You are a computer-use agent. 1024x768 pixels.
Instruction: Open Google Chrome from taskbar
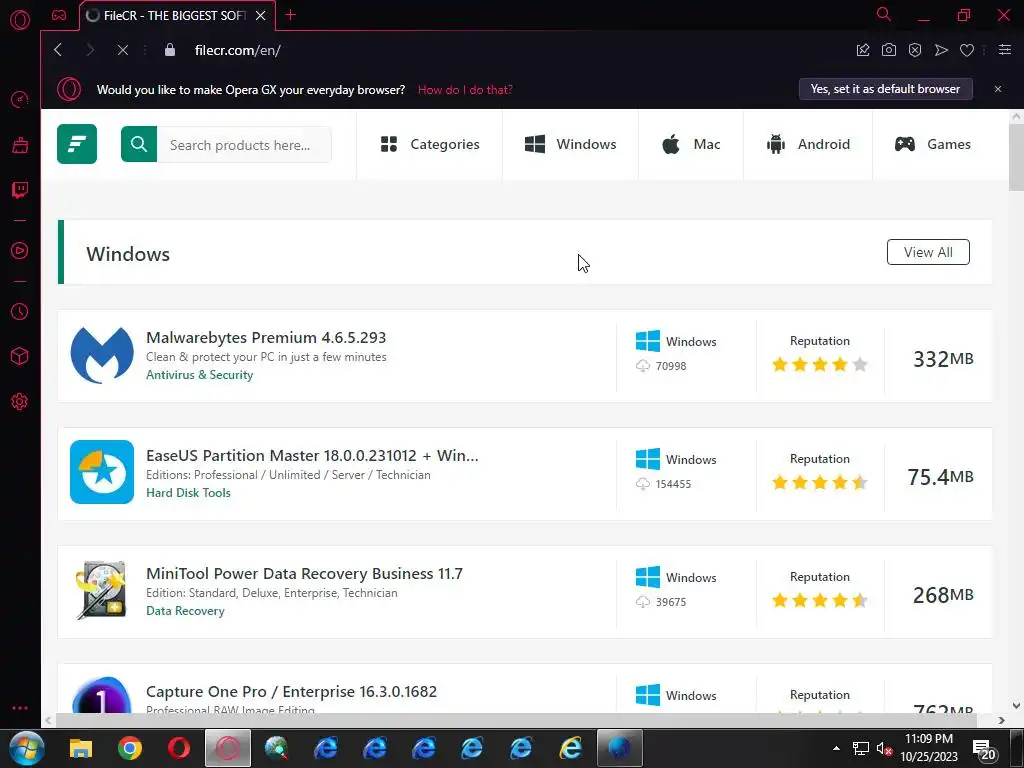point(130,748)
